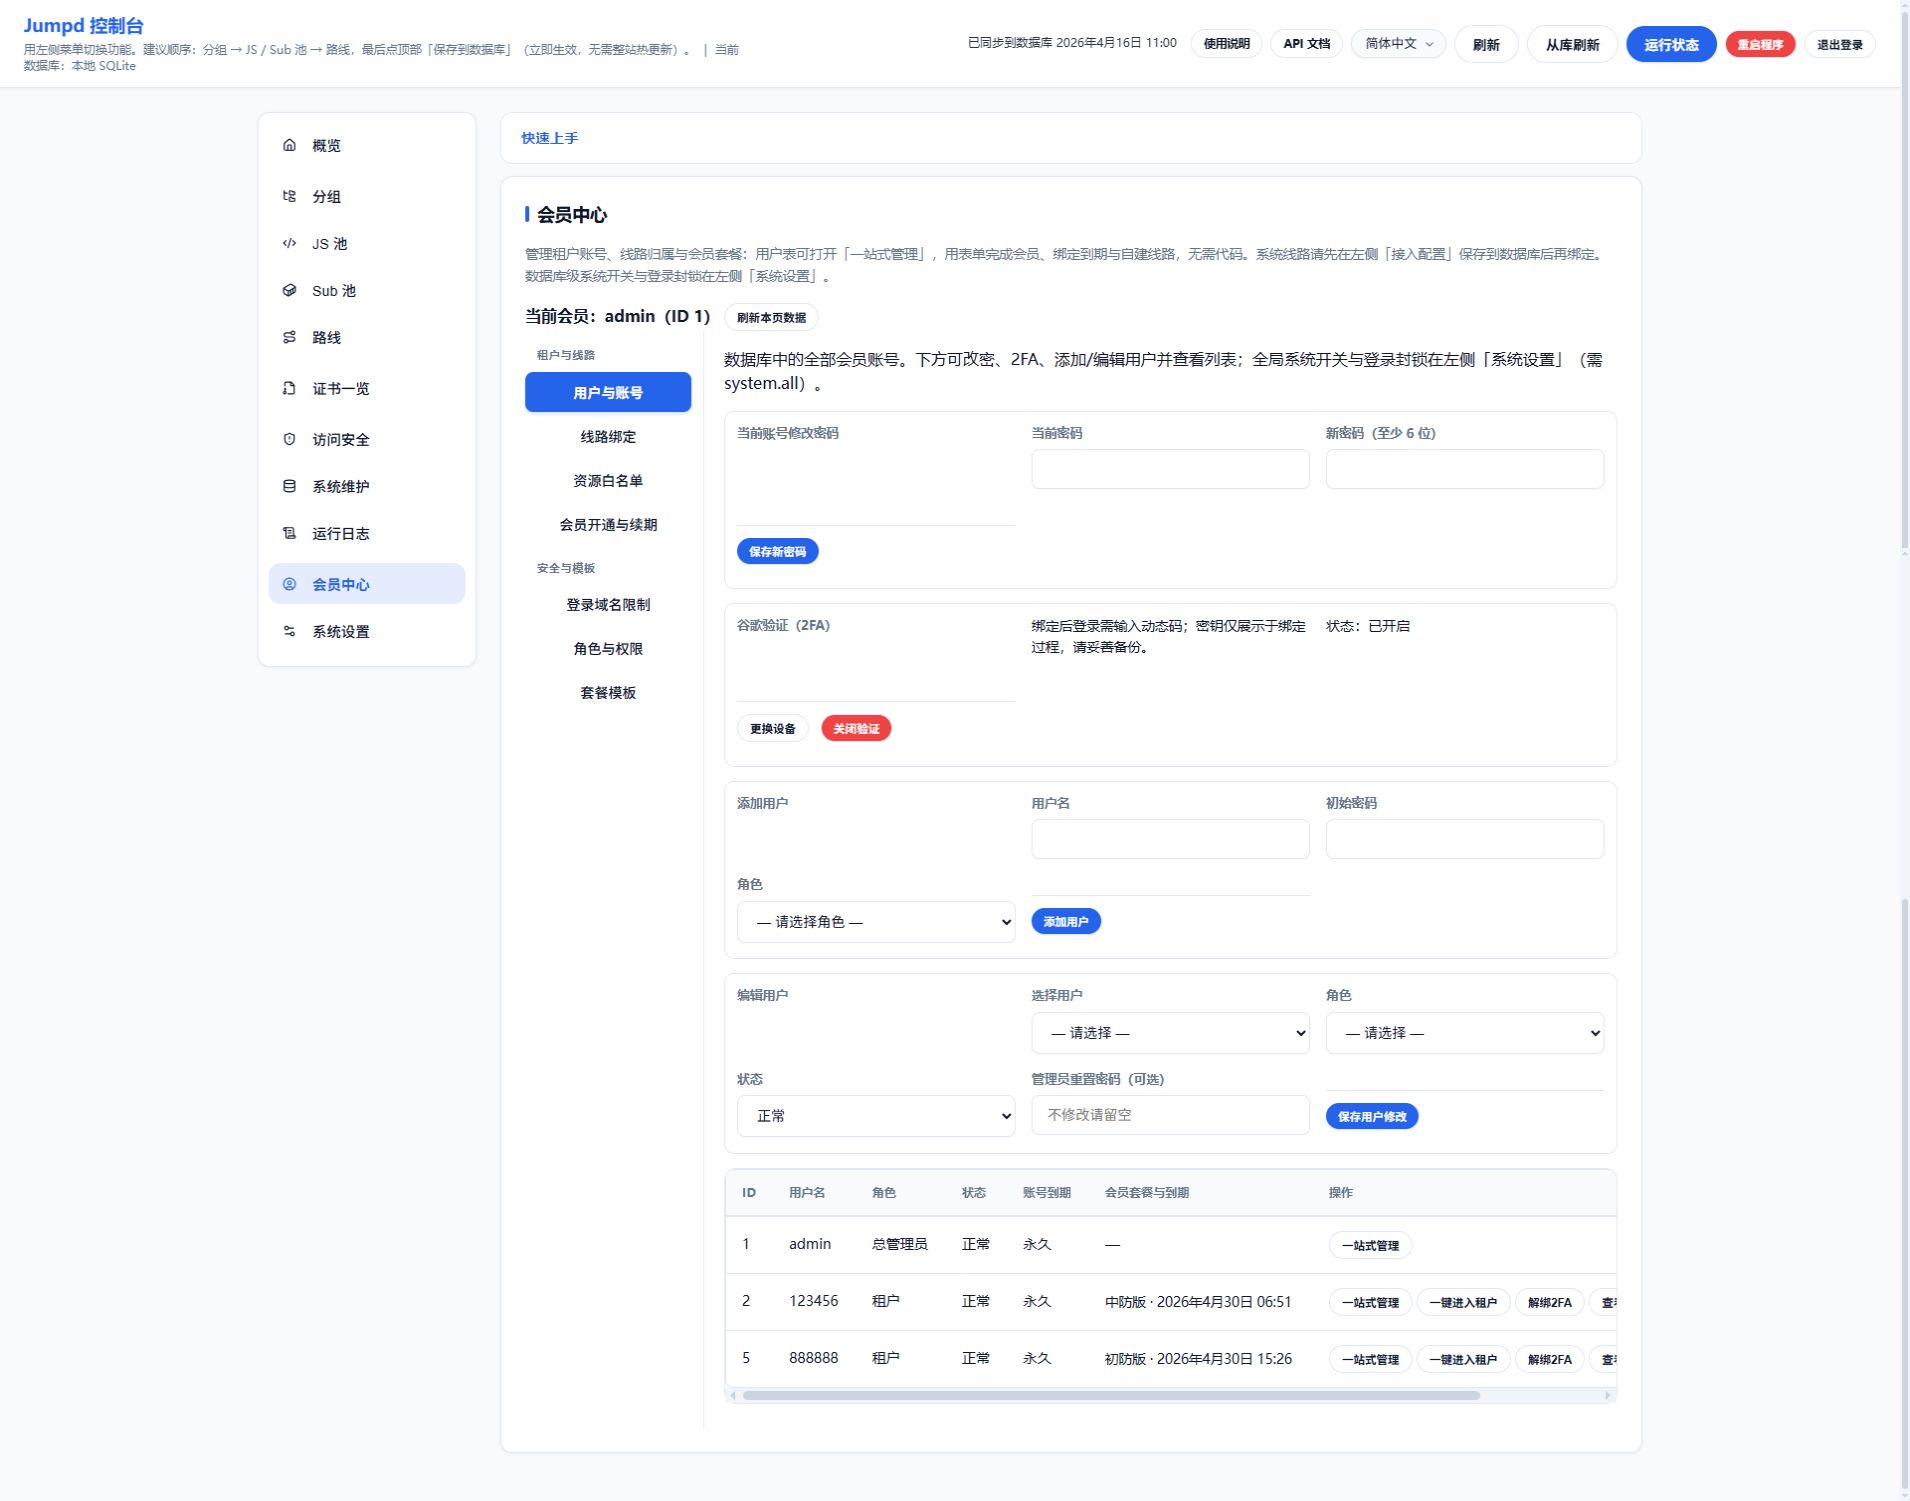The height and width of the screenshot is (1501, 1910).
Task: Click the red 重启程序 button
Action: (1760, 44)
